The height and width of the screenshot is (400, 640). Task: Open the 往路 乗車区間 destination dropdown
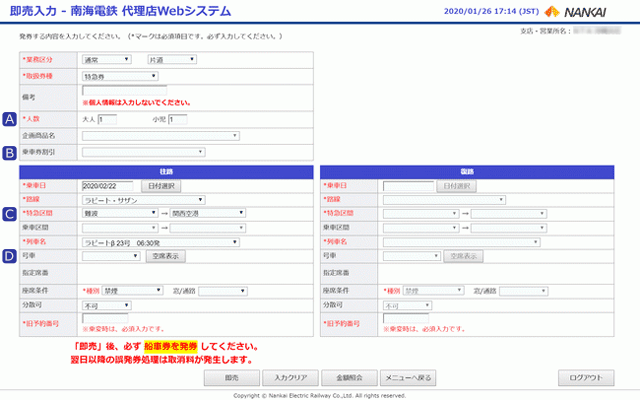click(208, 228)
